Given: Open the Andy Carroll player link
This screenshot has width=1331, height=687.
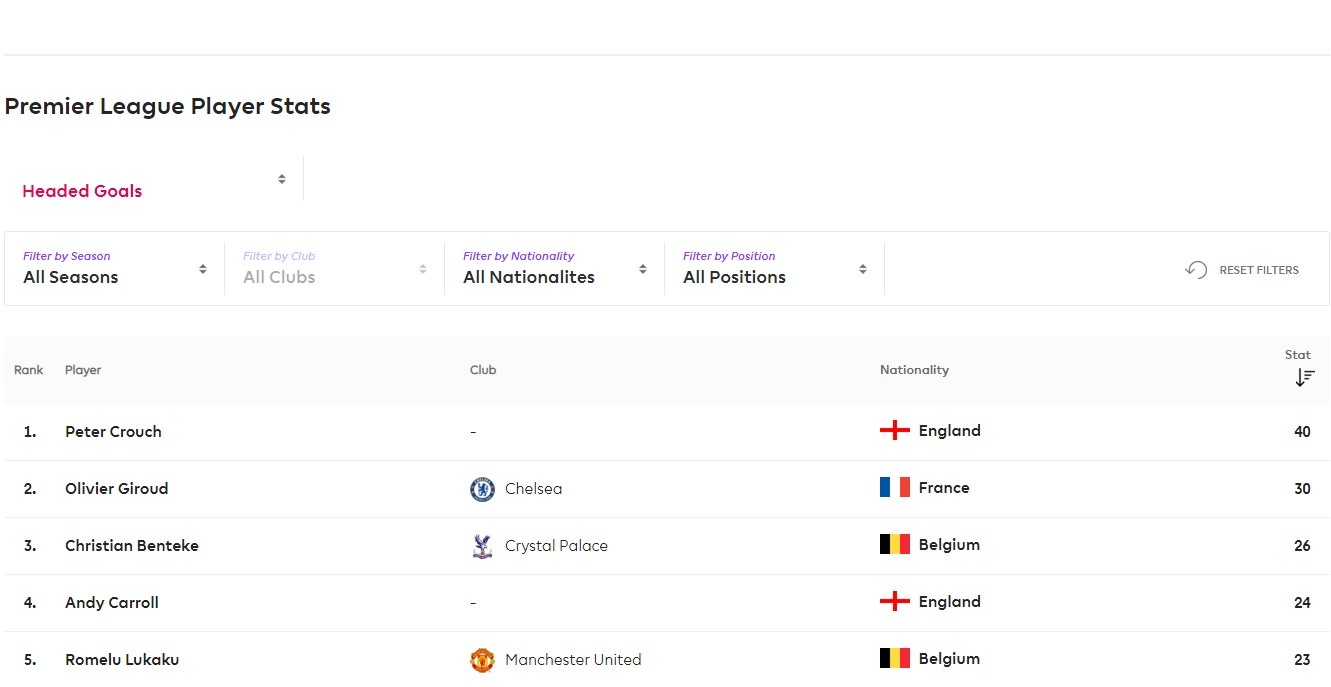Looking at the screenshot, I should coord(112,603).
